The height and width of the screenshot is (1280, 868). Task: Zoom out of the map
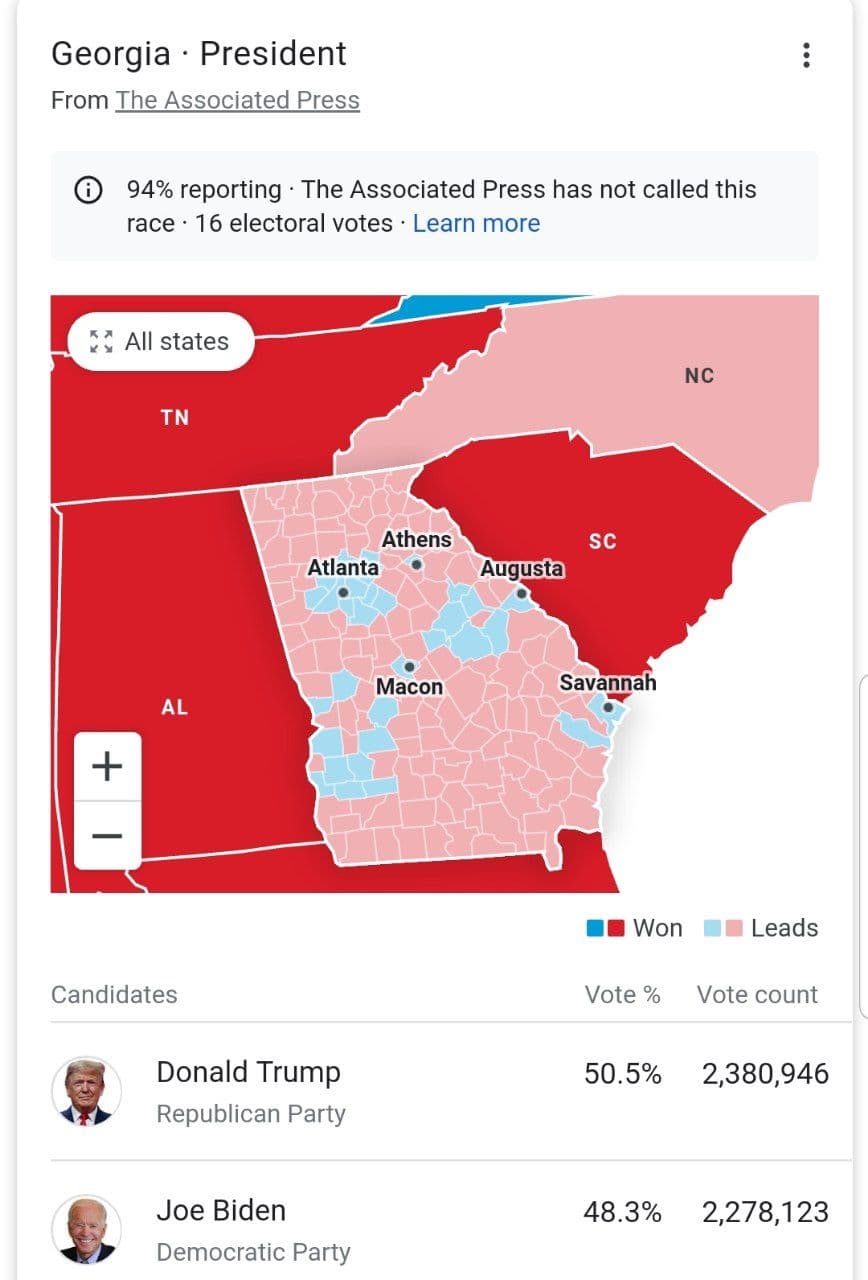(x=107, y=835)
